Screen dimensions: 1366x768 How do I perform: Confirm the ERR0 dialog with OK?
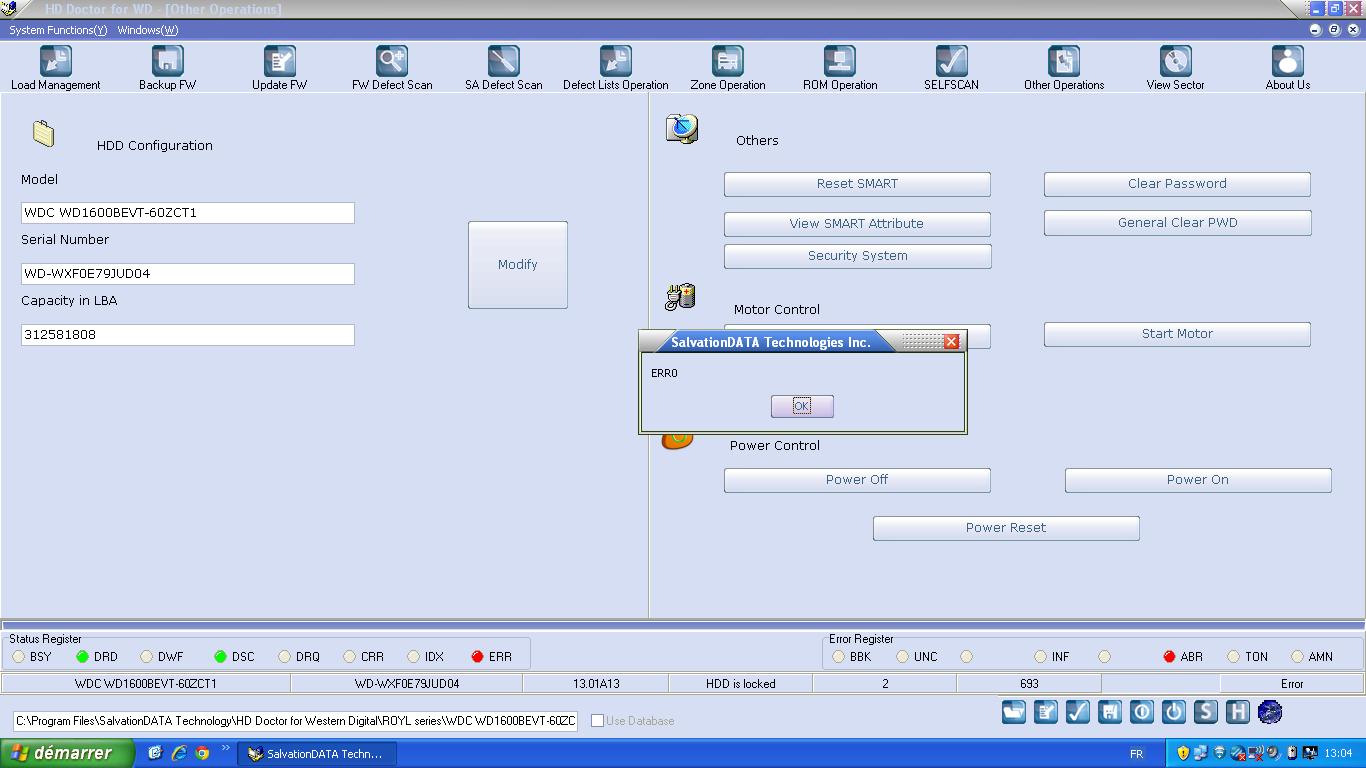[x=802, y=406]
